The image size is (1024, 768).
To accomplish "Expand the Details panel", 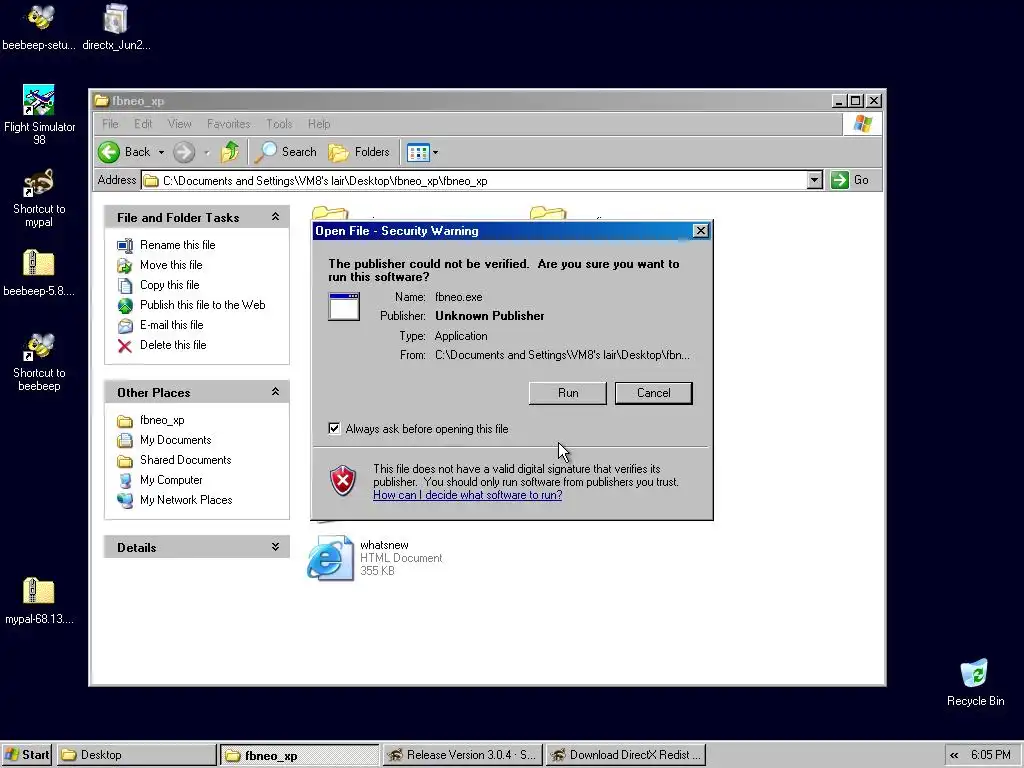I will (276, 547).
